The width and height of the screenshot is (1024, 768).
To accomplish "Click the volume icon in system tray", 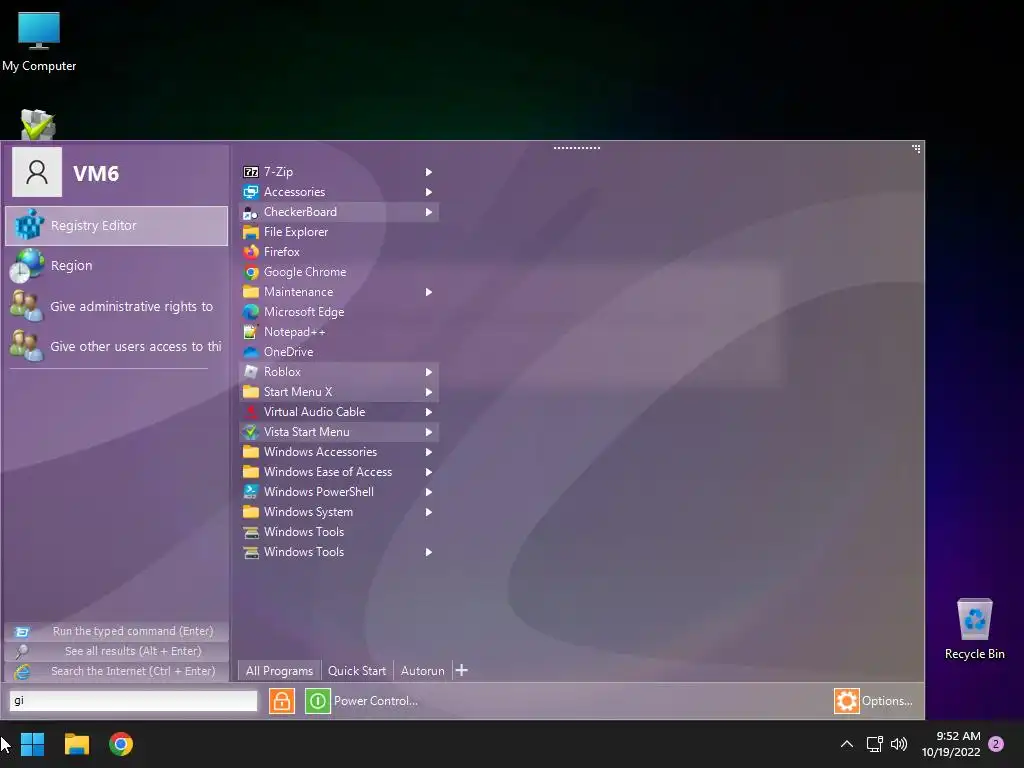I will 899,744.
